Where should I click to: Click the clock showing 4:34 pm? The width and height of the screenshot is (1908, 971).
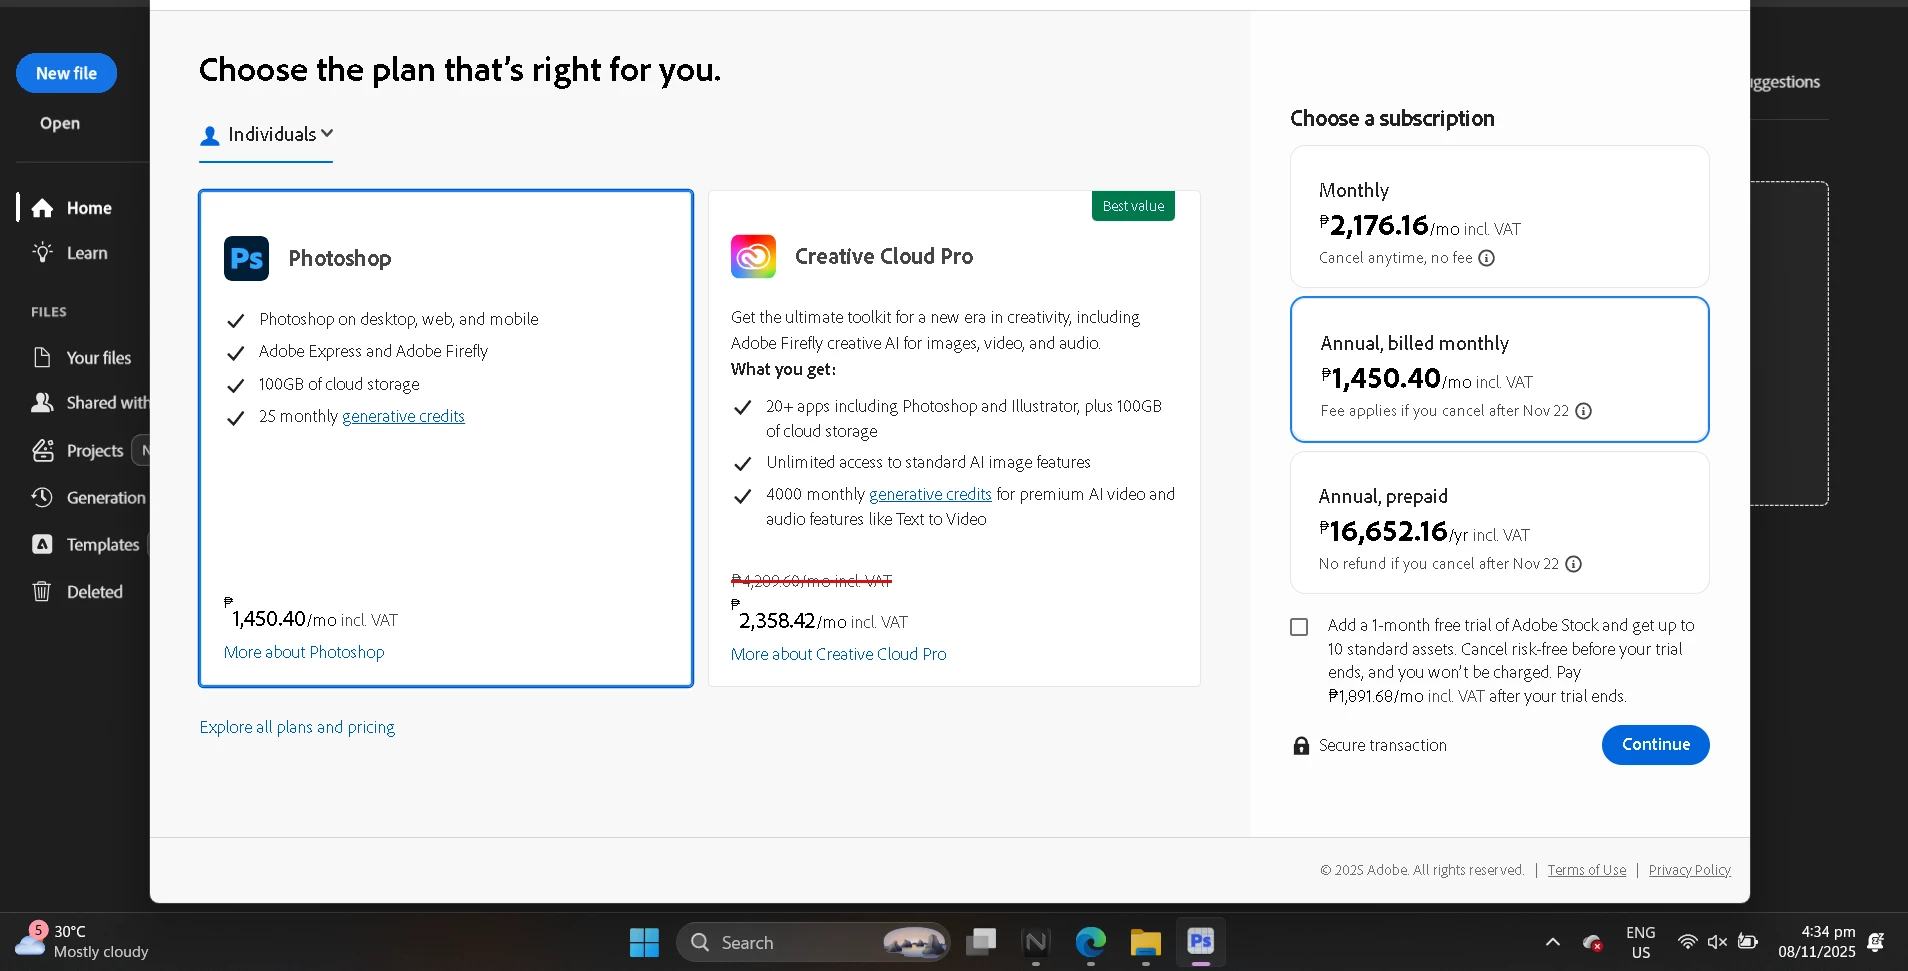coord(1816,942)
